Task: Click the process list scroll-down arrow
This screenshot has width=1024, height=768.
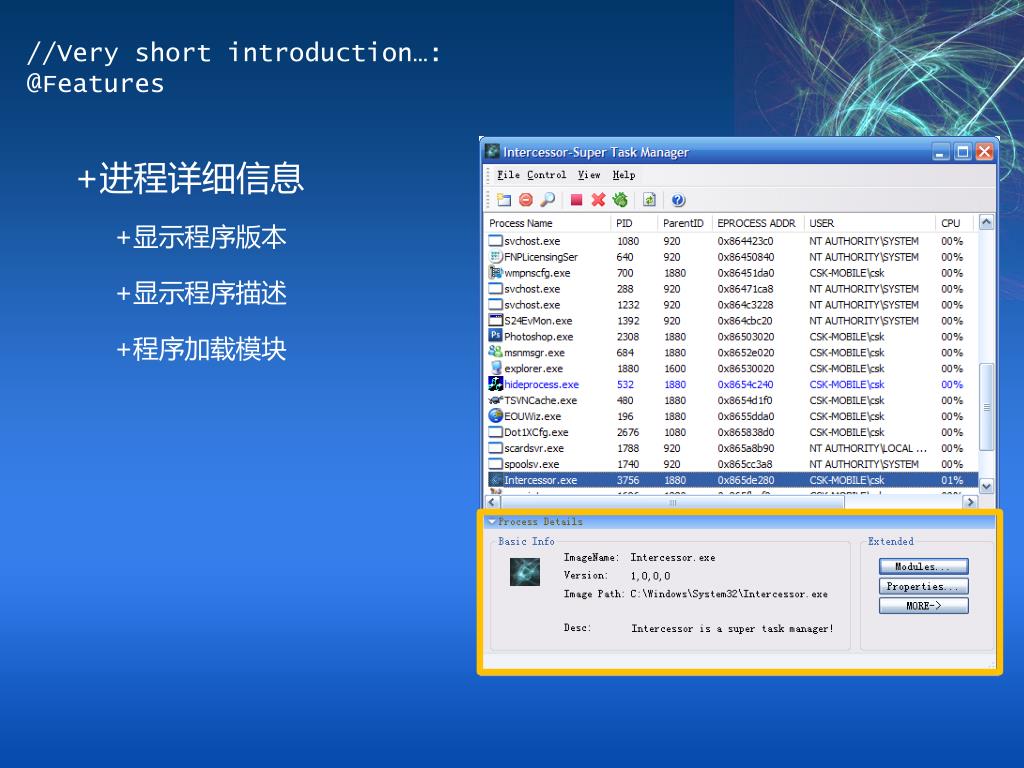Action: [986, 487]
